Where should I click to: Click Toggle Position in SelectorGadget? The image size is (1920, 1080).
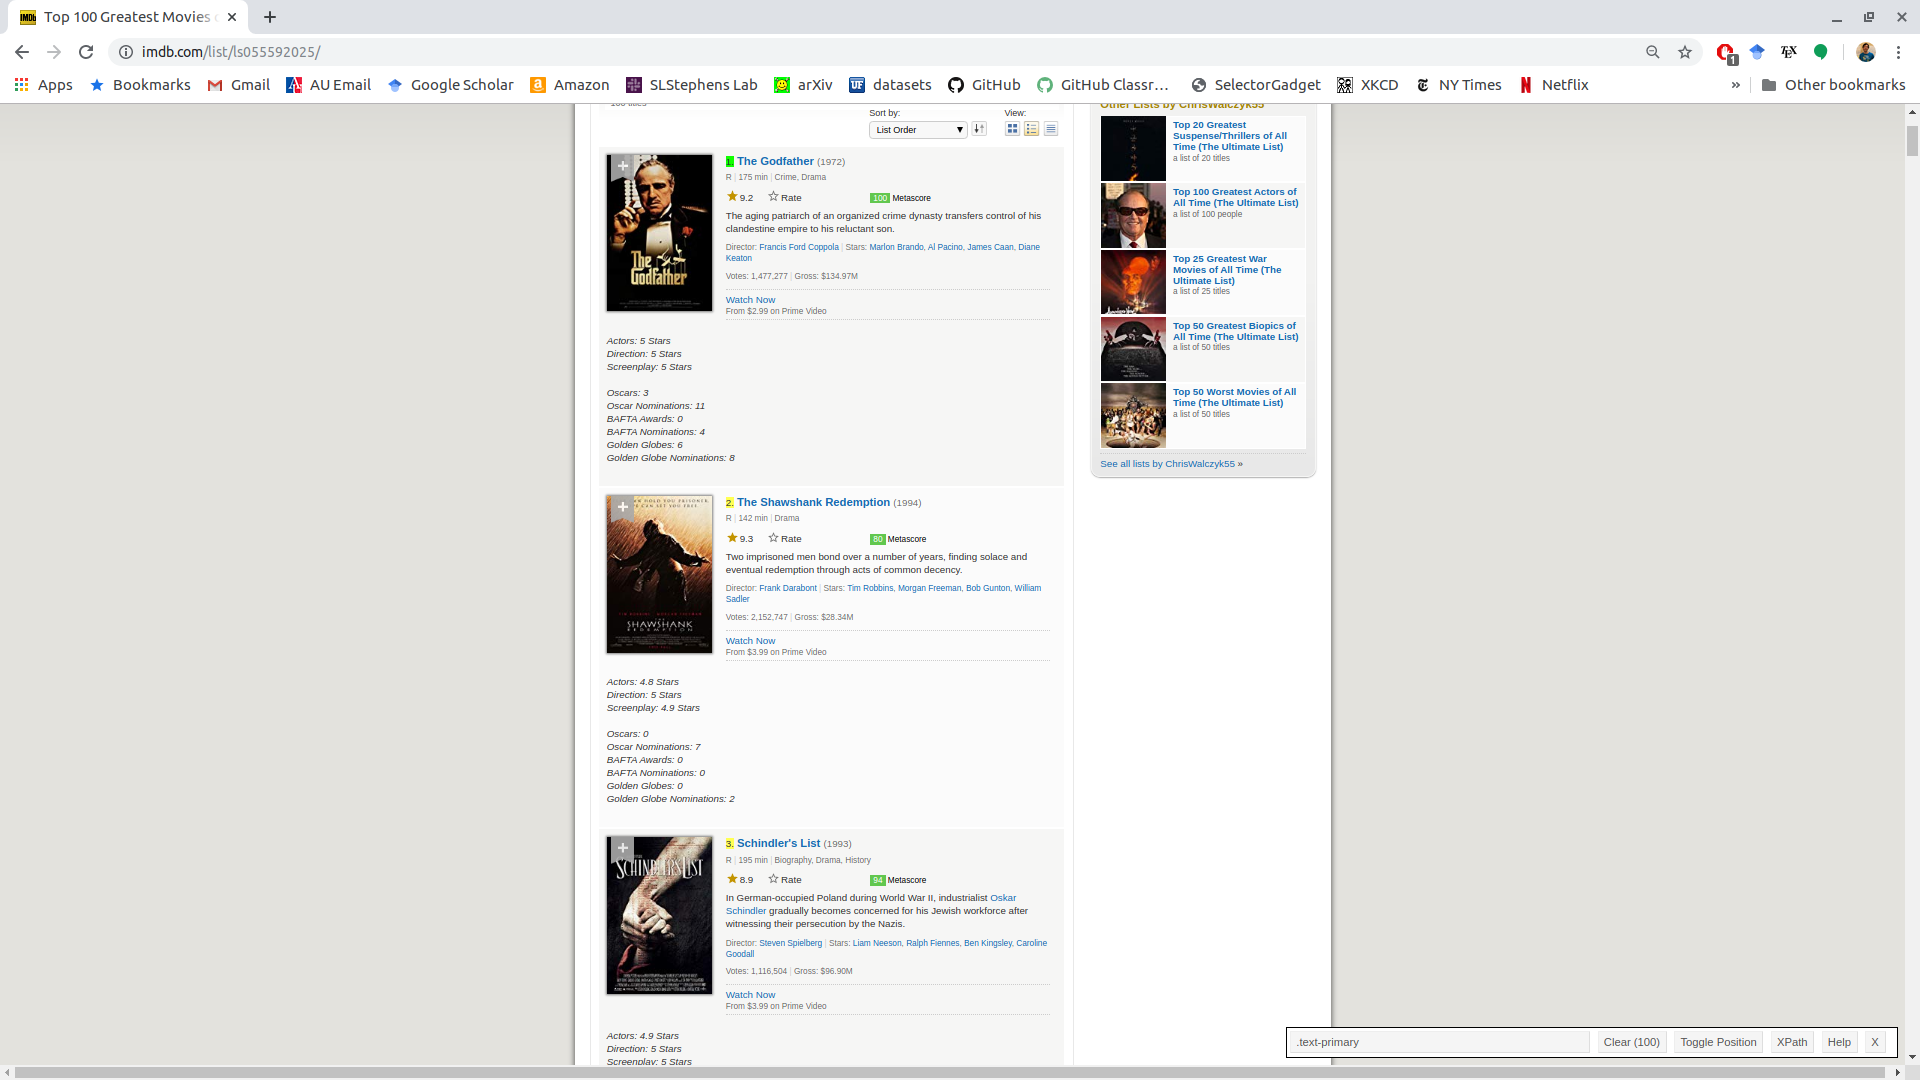(1718, 1042)
